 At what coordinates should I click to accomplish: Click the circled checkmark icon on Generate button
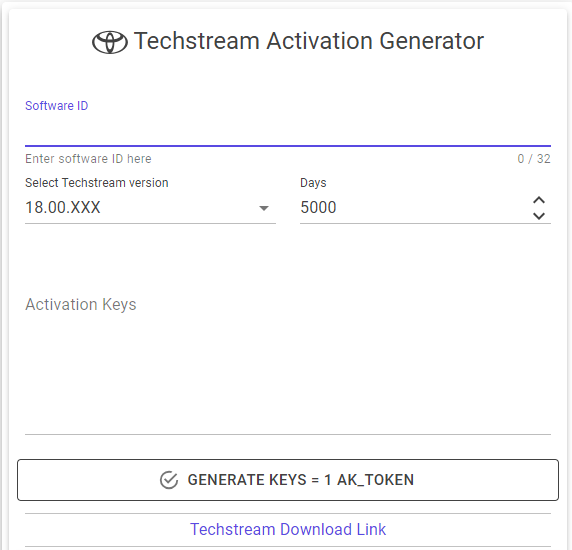pos(169,480)
